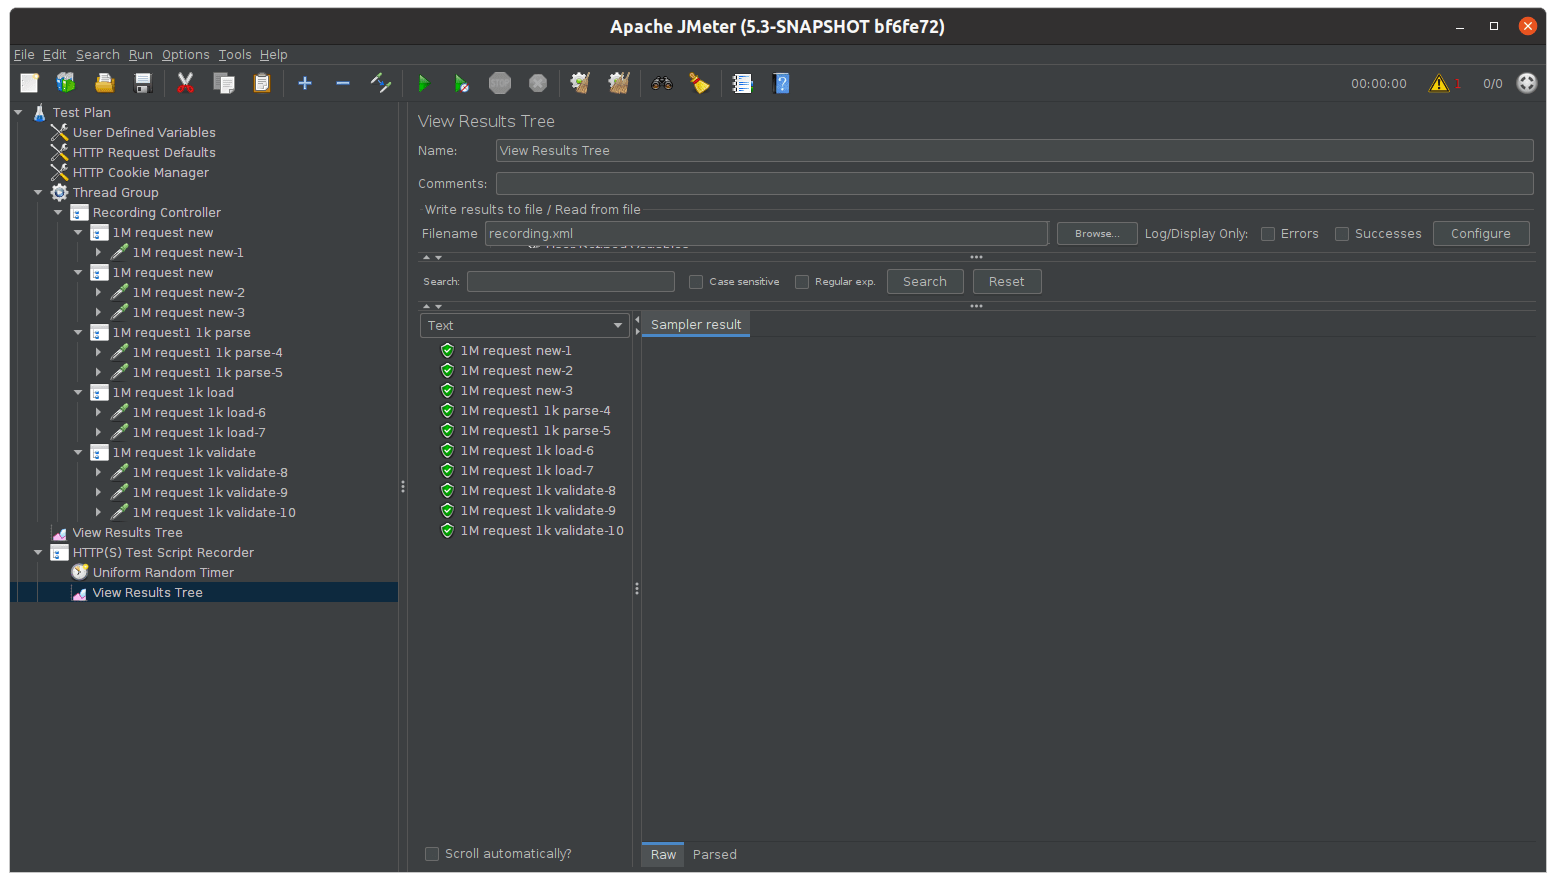
Task: View the log errors warning triangle icon
Action: click(1440, 83)
